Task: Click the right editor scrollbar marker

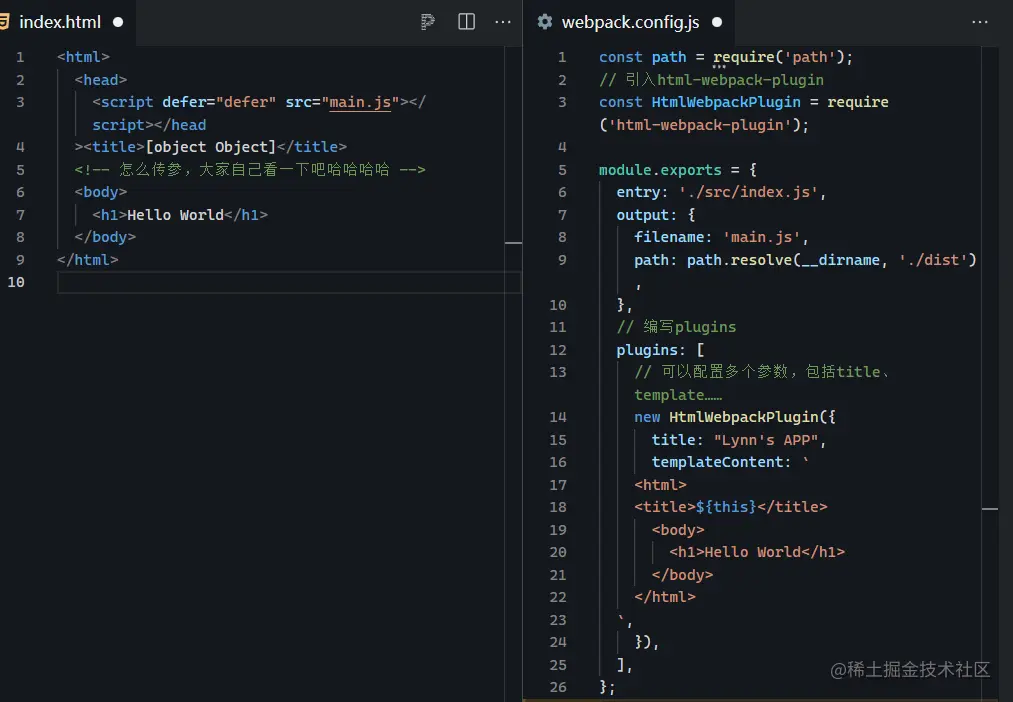Action: coord(990,509)
